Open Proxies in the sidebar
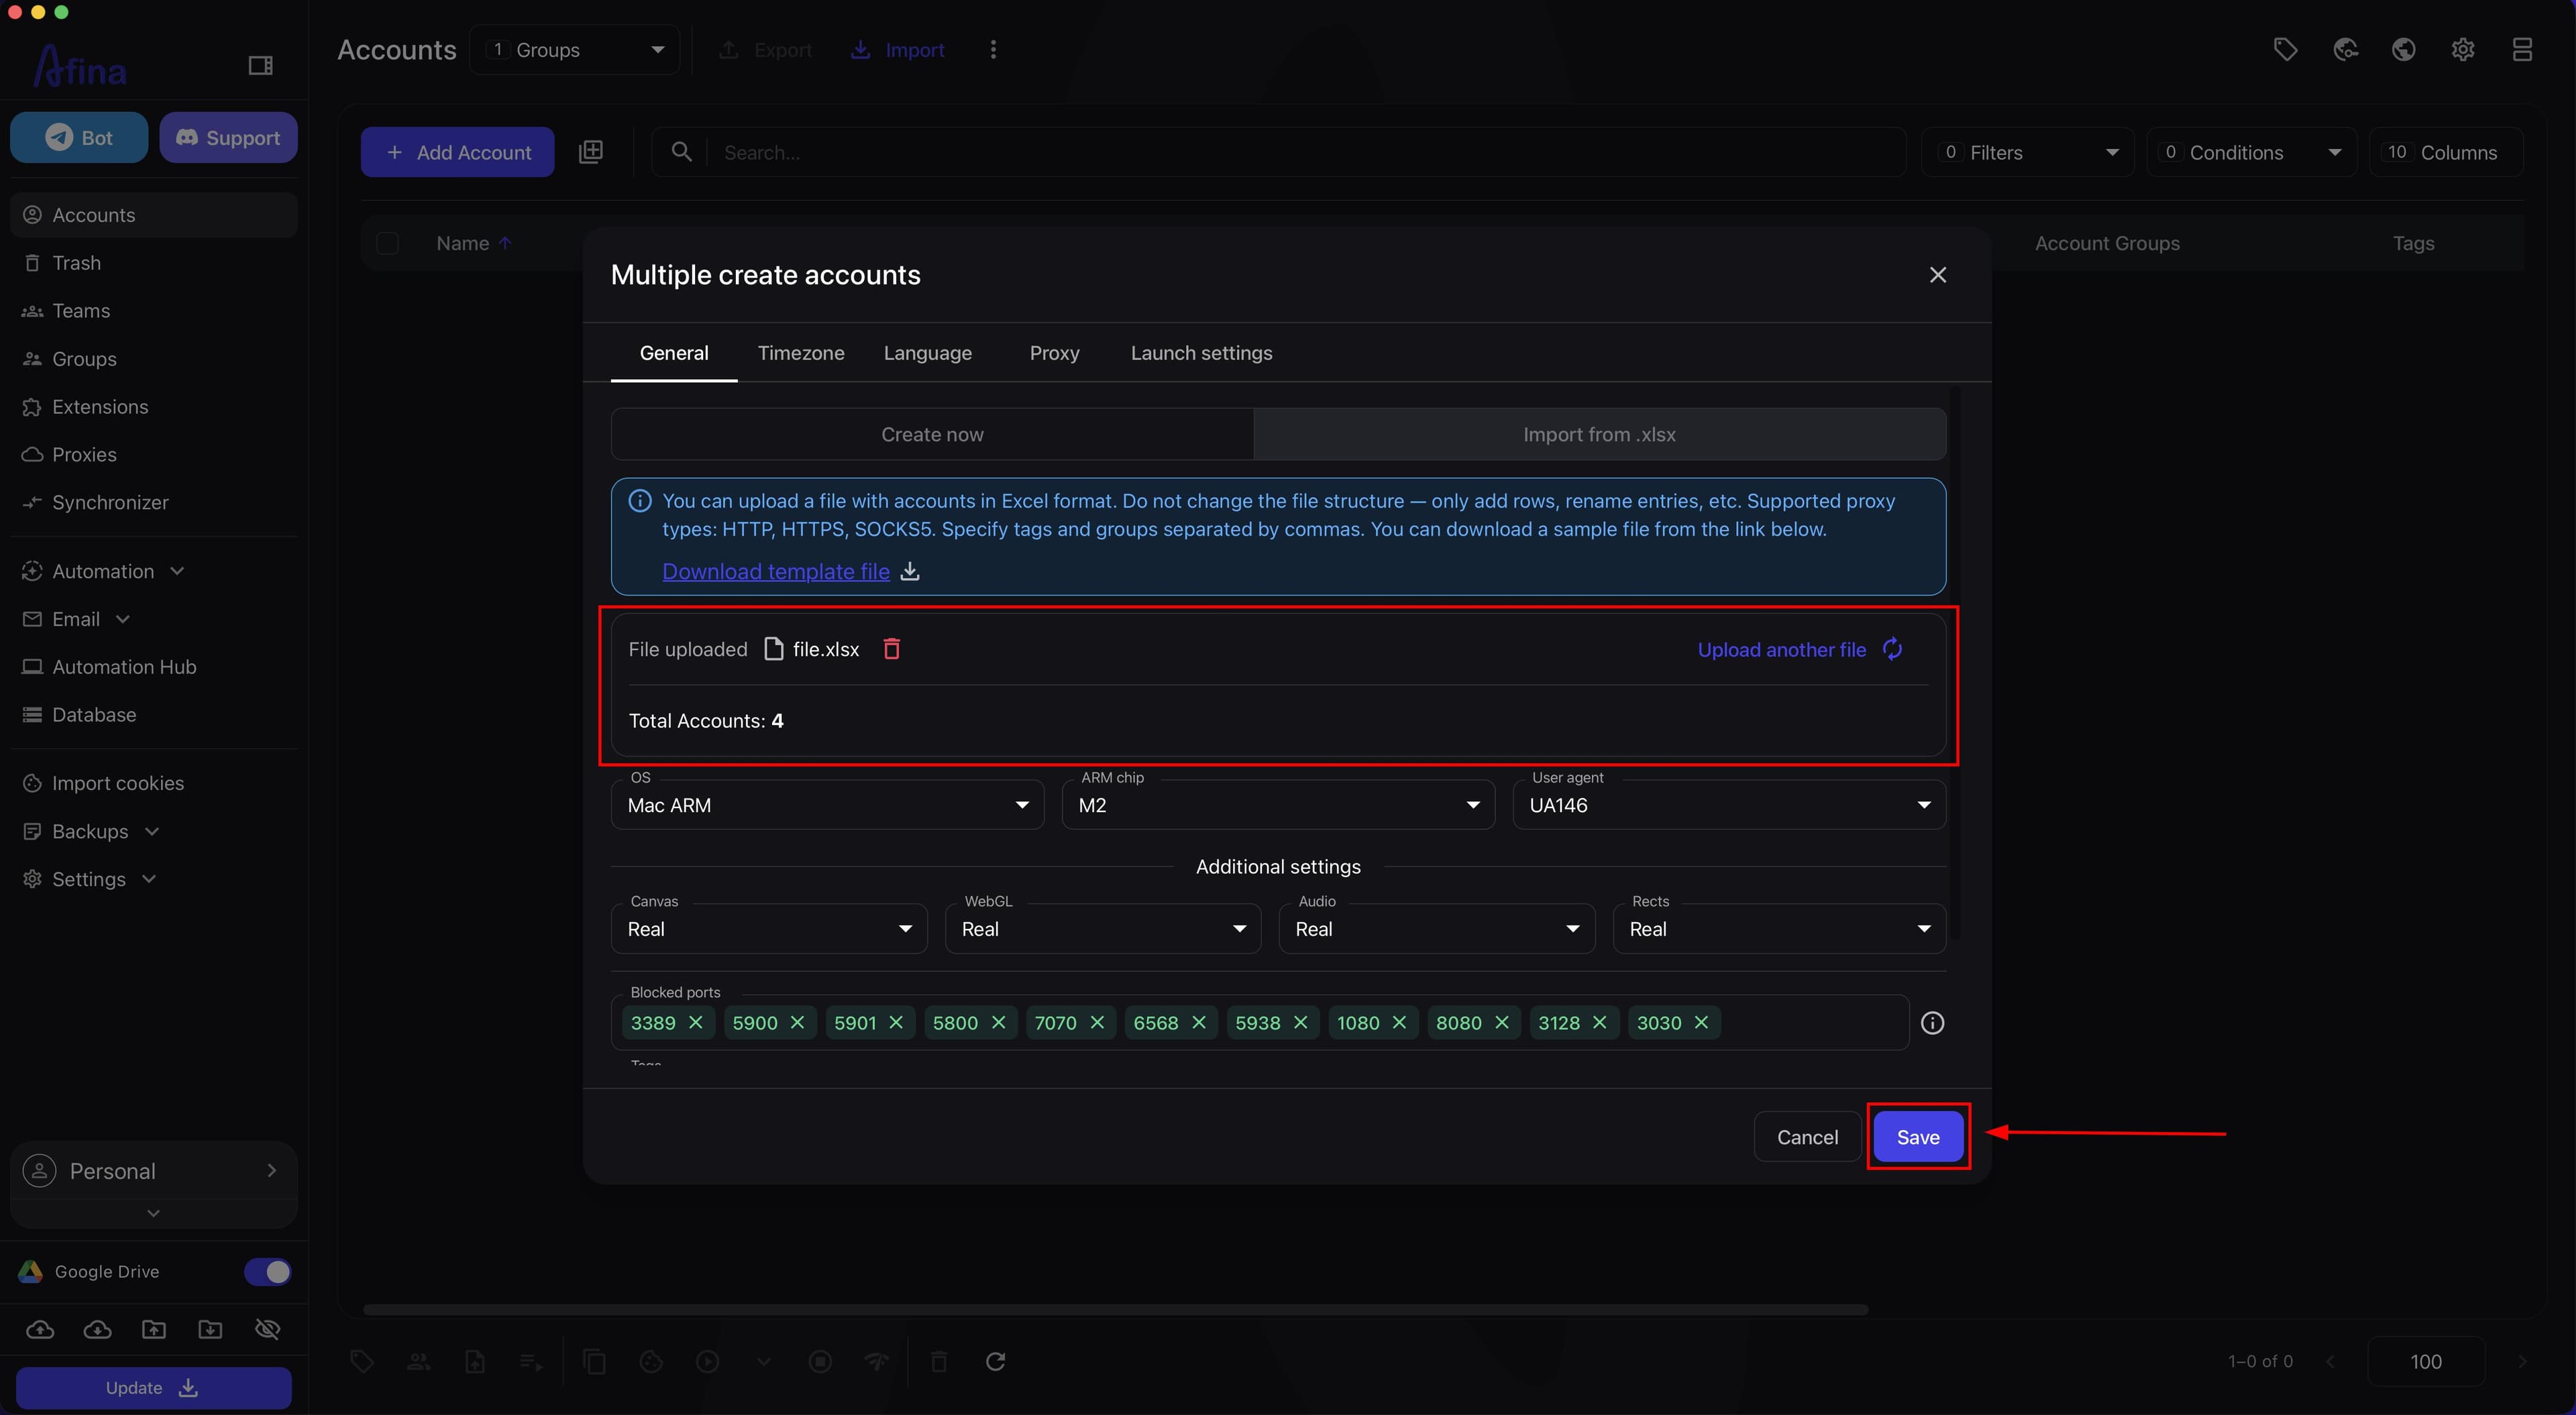This screenshot has width=2576, height=1415. pos(154,454)
